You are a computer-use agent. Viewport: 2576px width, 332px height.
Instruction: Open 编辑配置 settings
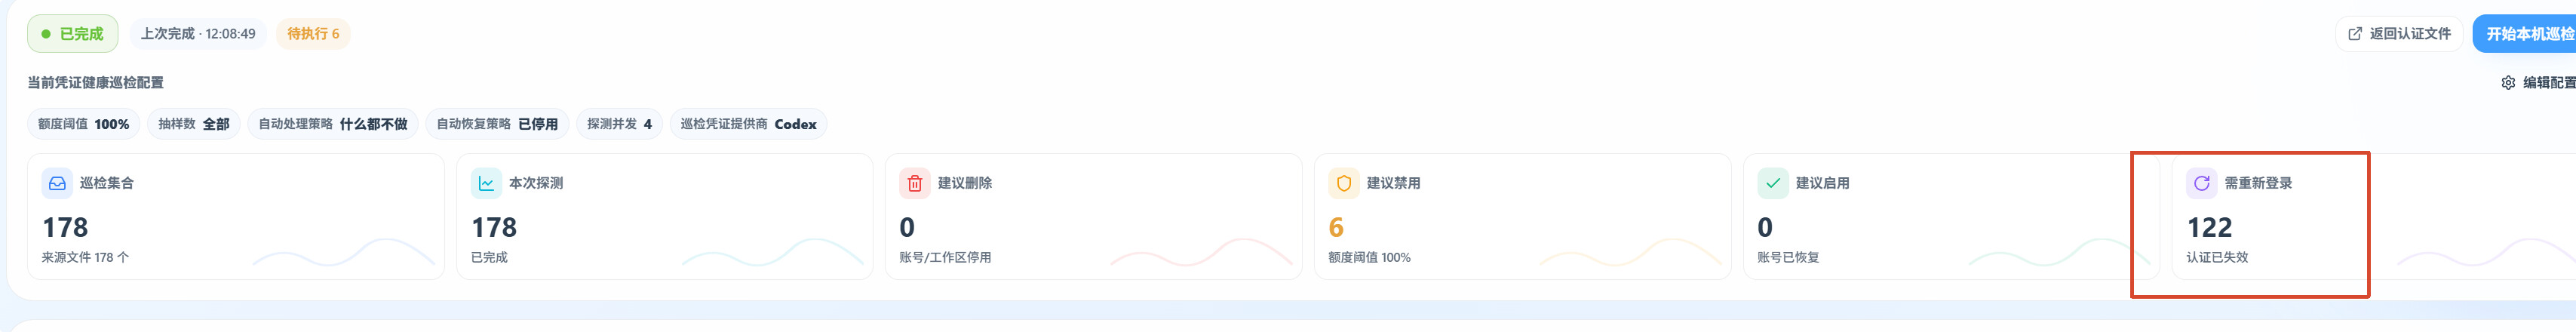(x=2538, y=83)
